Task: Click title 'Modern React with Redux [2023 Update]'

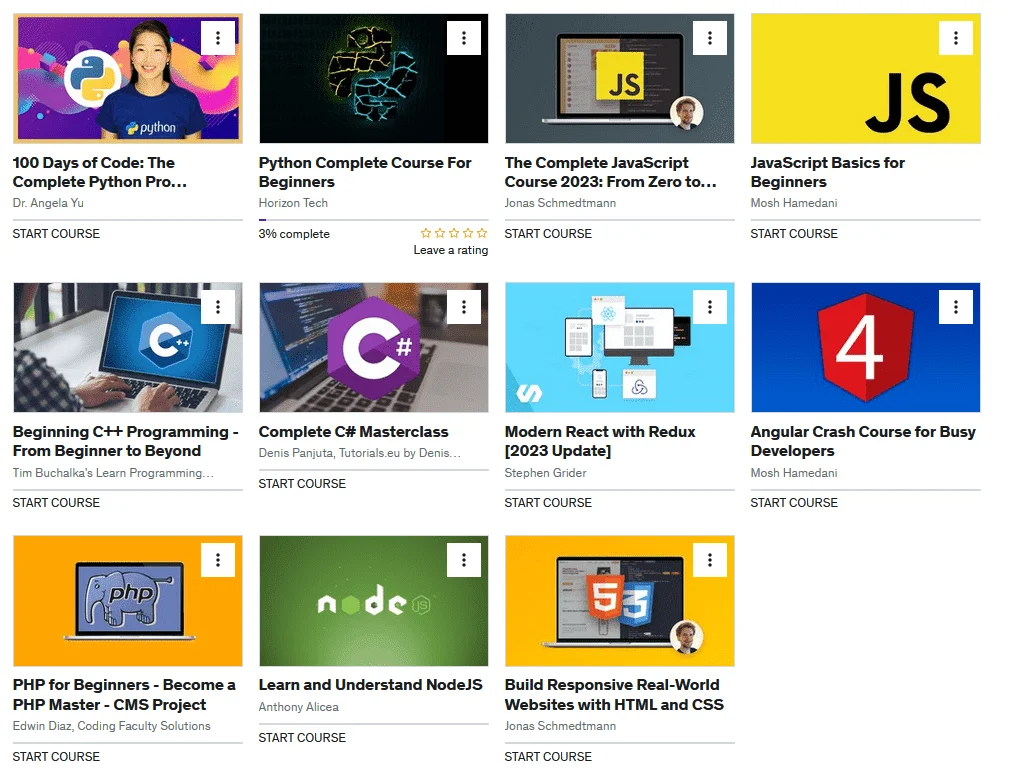Action: [600, 442]
